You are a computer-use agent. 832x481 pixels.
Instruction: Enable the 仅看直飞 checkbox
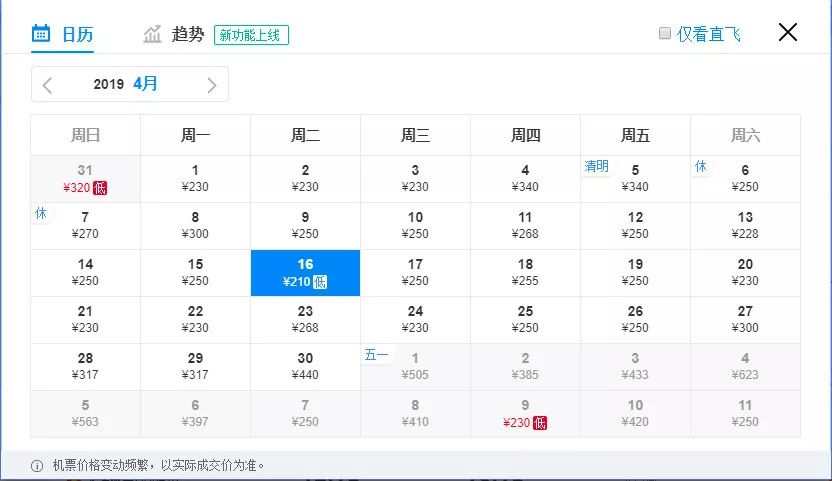pos(665,33)
